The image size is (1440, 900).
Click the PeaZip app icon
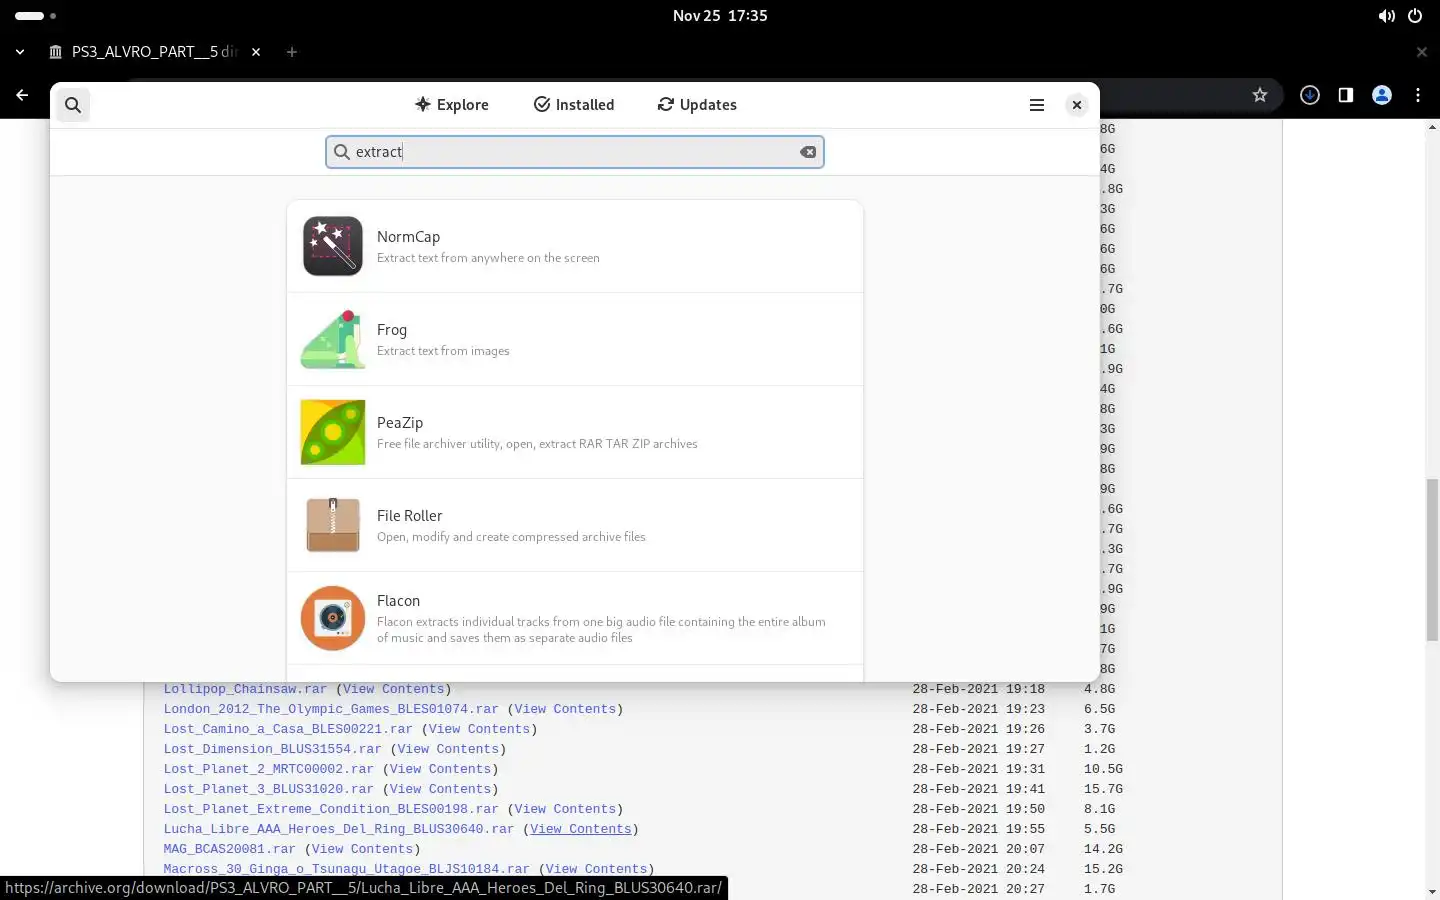tap(333, 432)
